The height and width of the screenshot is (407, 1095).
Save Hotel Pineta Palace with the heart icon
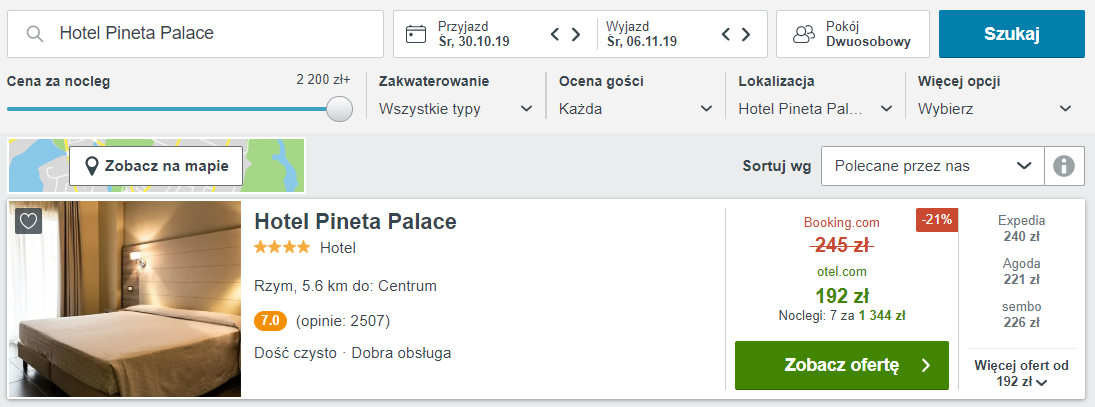tap(28, 221)
